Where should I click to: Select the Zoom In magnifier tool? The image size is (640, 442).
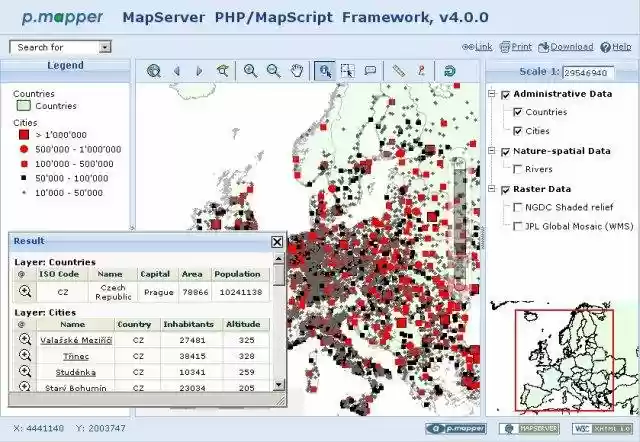pyautogui.click(x=250, y=71)
